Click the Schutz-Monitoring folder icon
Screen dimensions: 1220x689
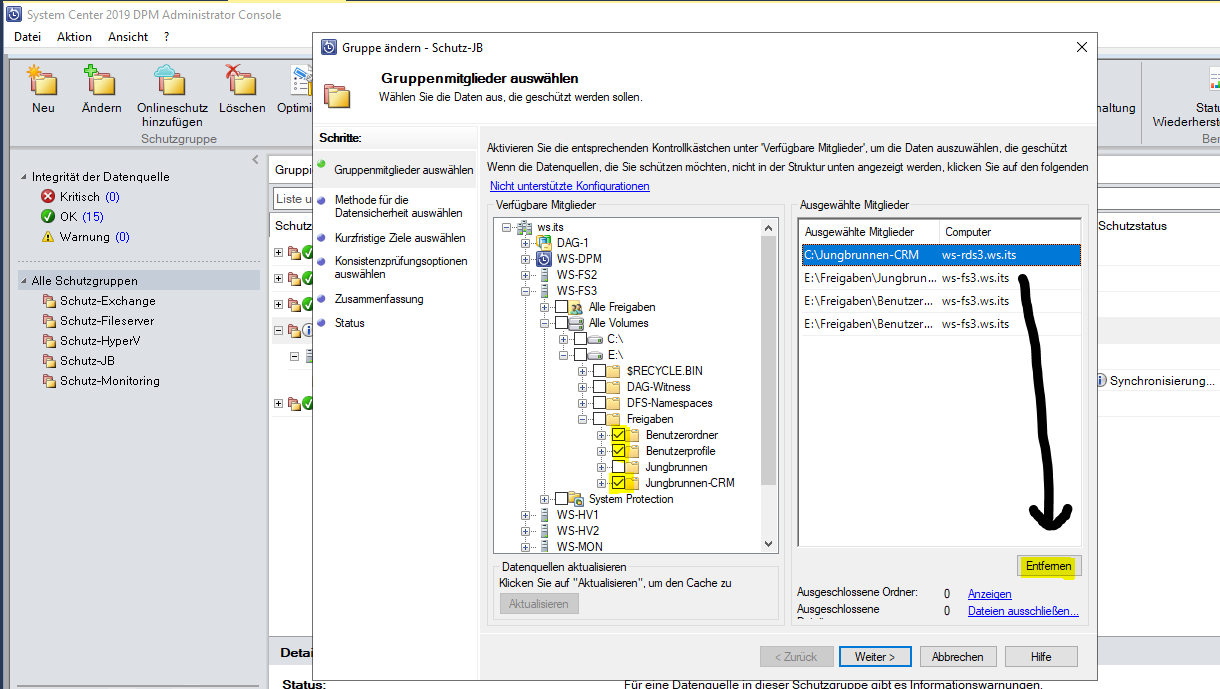click(49, 381)
